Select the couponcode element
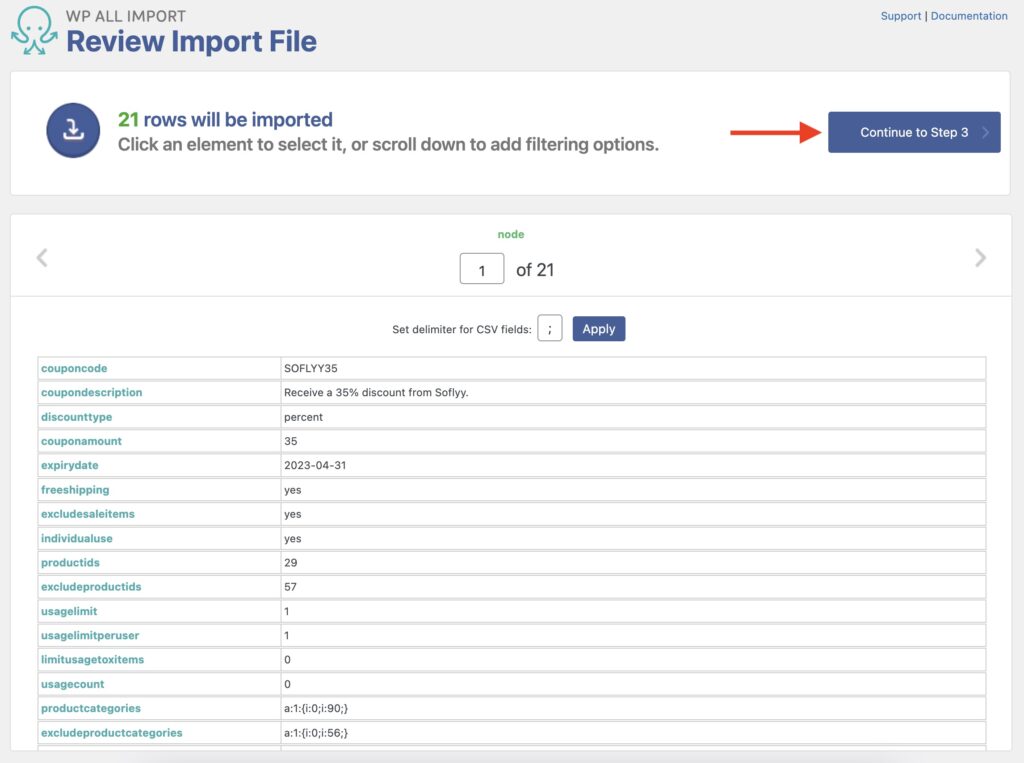Viewport: 1024px width, 763px height. [73, 367]
